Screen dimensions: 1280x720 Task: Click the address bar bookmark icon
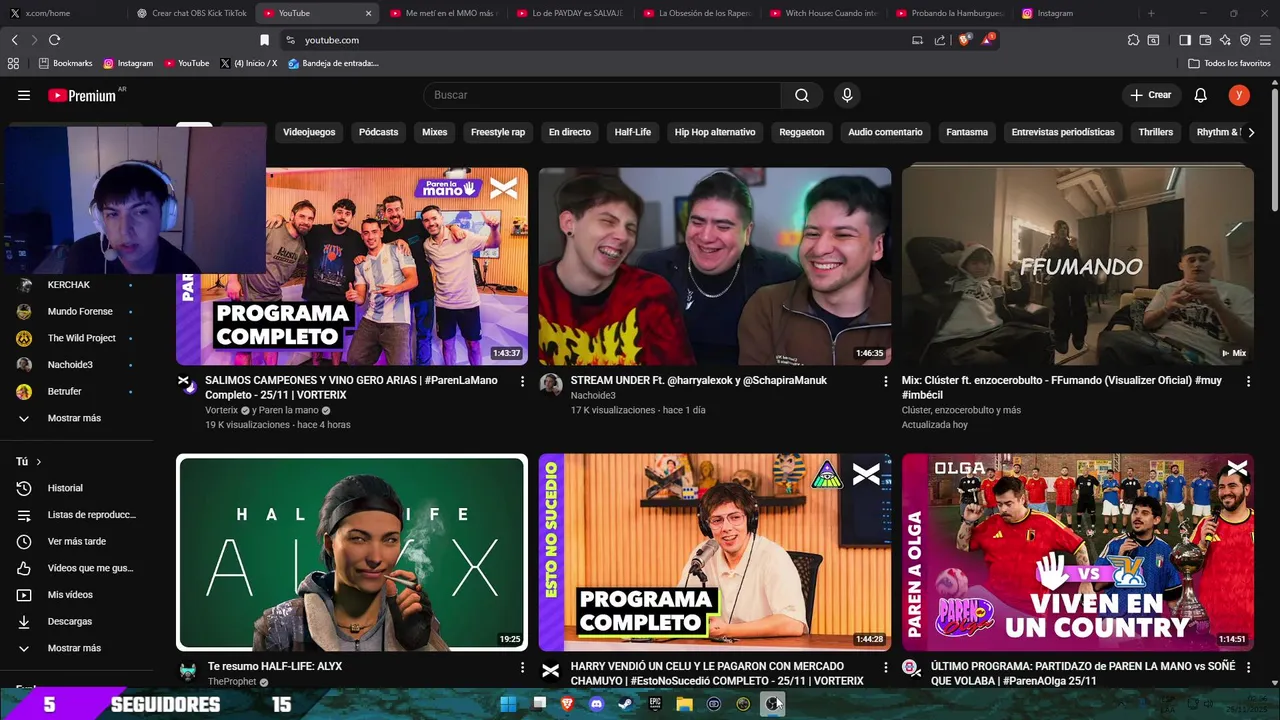tap(264, 40)
